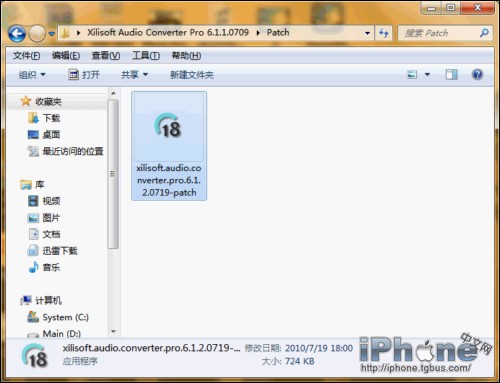Click the refresh button beside the address bar
Image resolution: width=500 pixels, height=383 pixels.
click(384, 33)
